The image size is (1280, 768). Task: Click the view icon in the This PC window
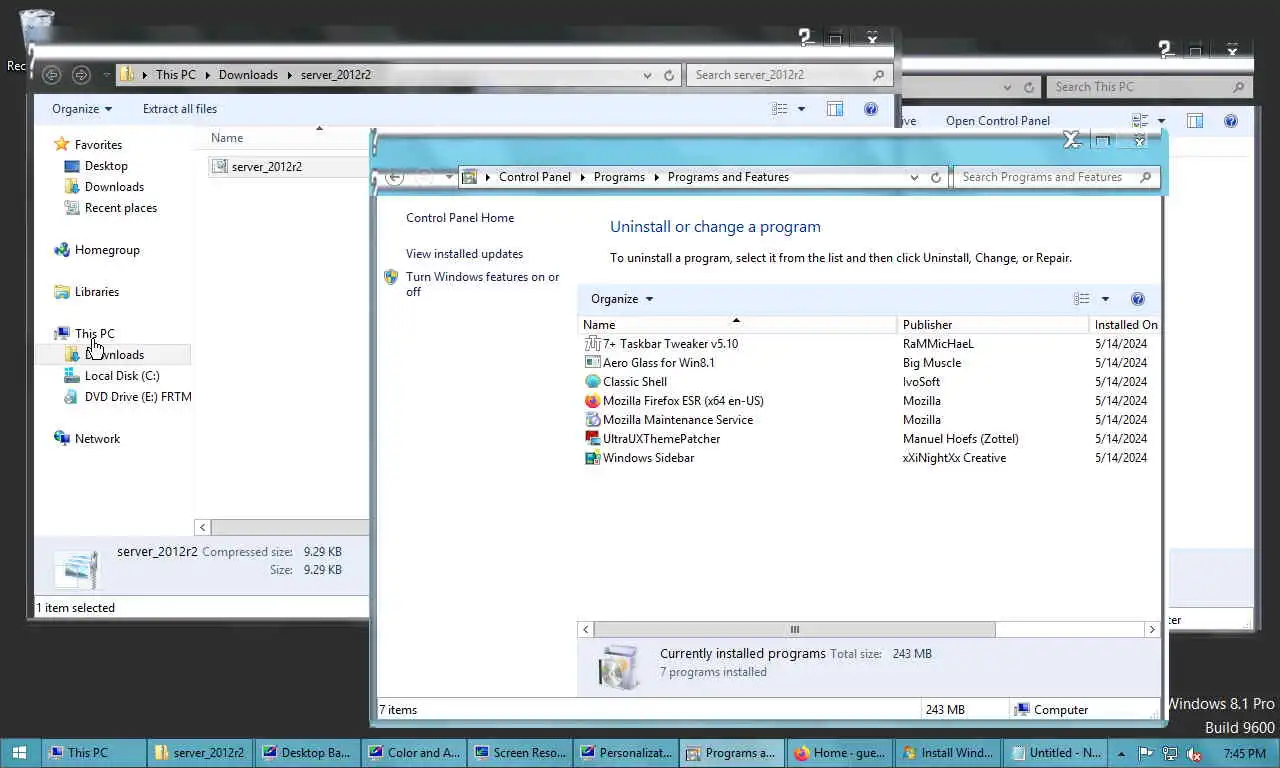[x=1140, y=121]
